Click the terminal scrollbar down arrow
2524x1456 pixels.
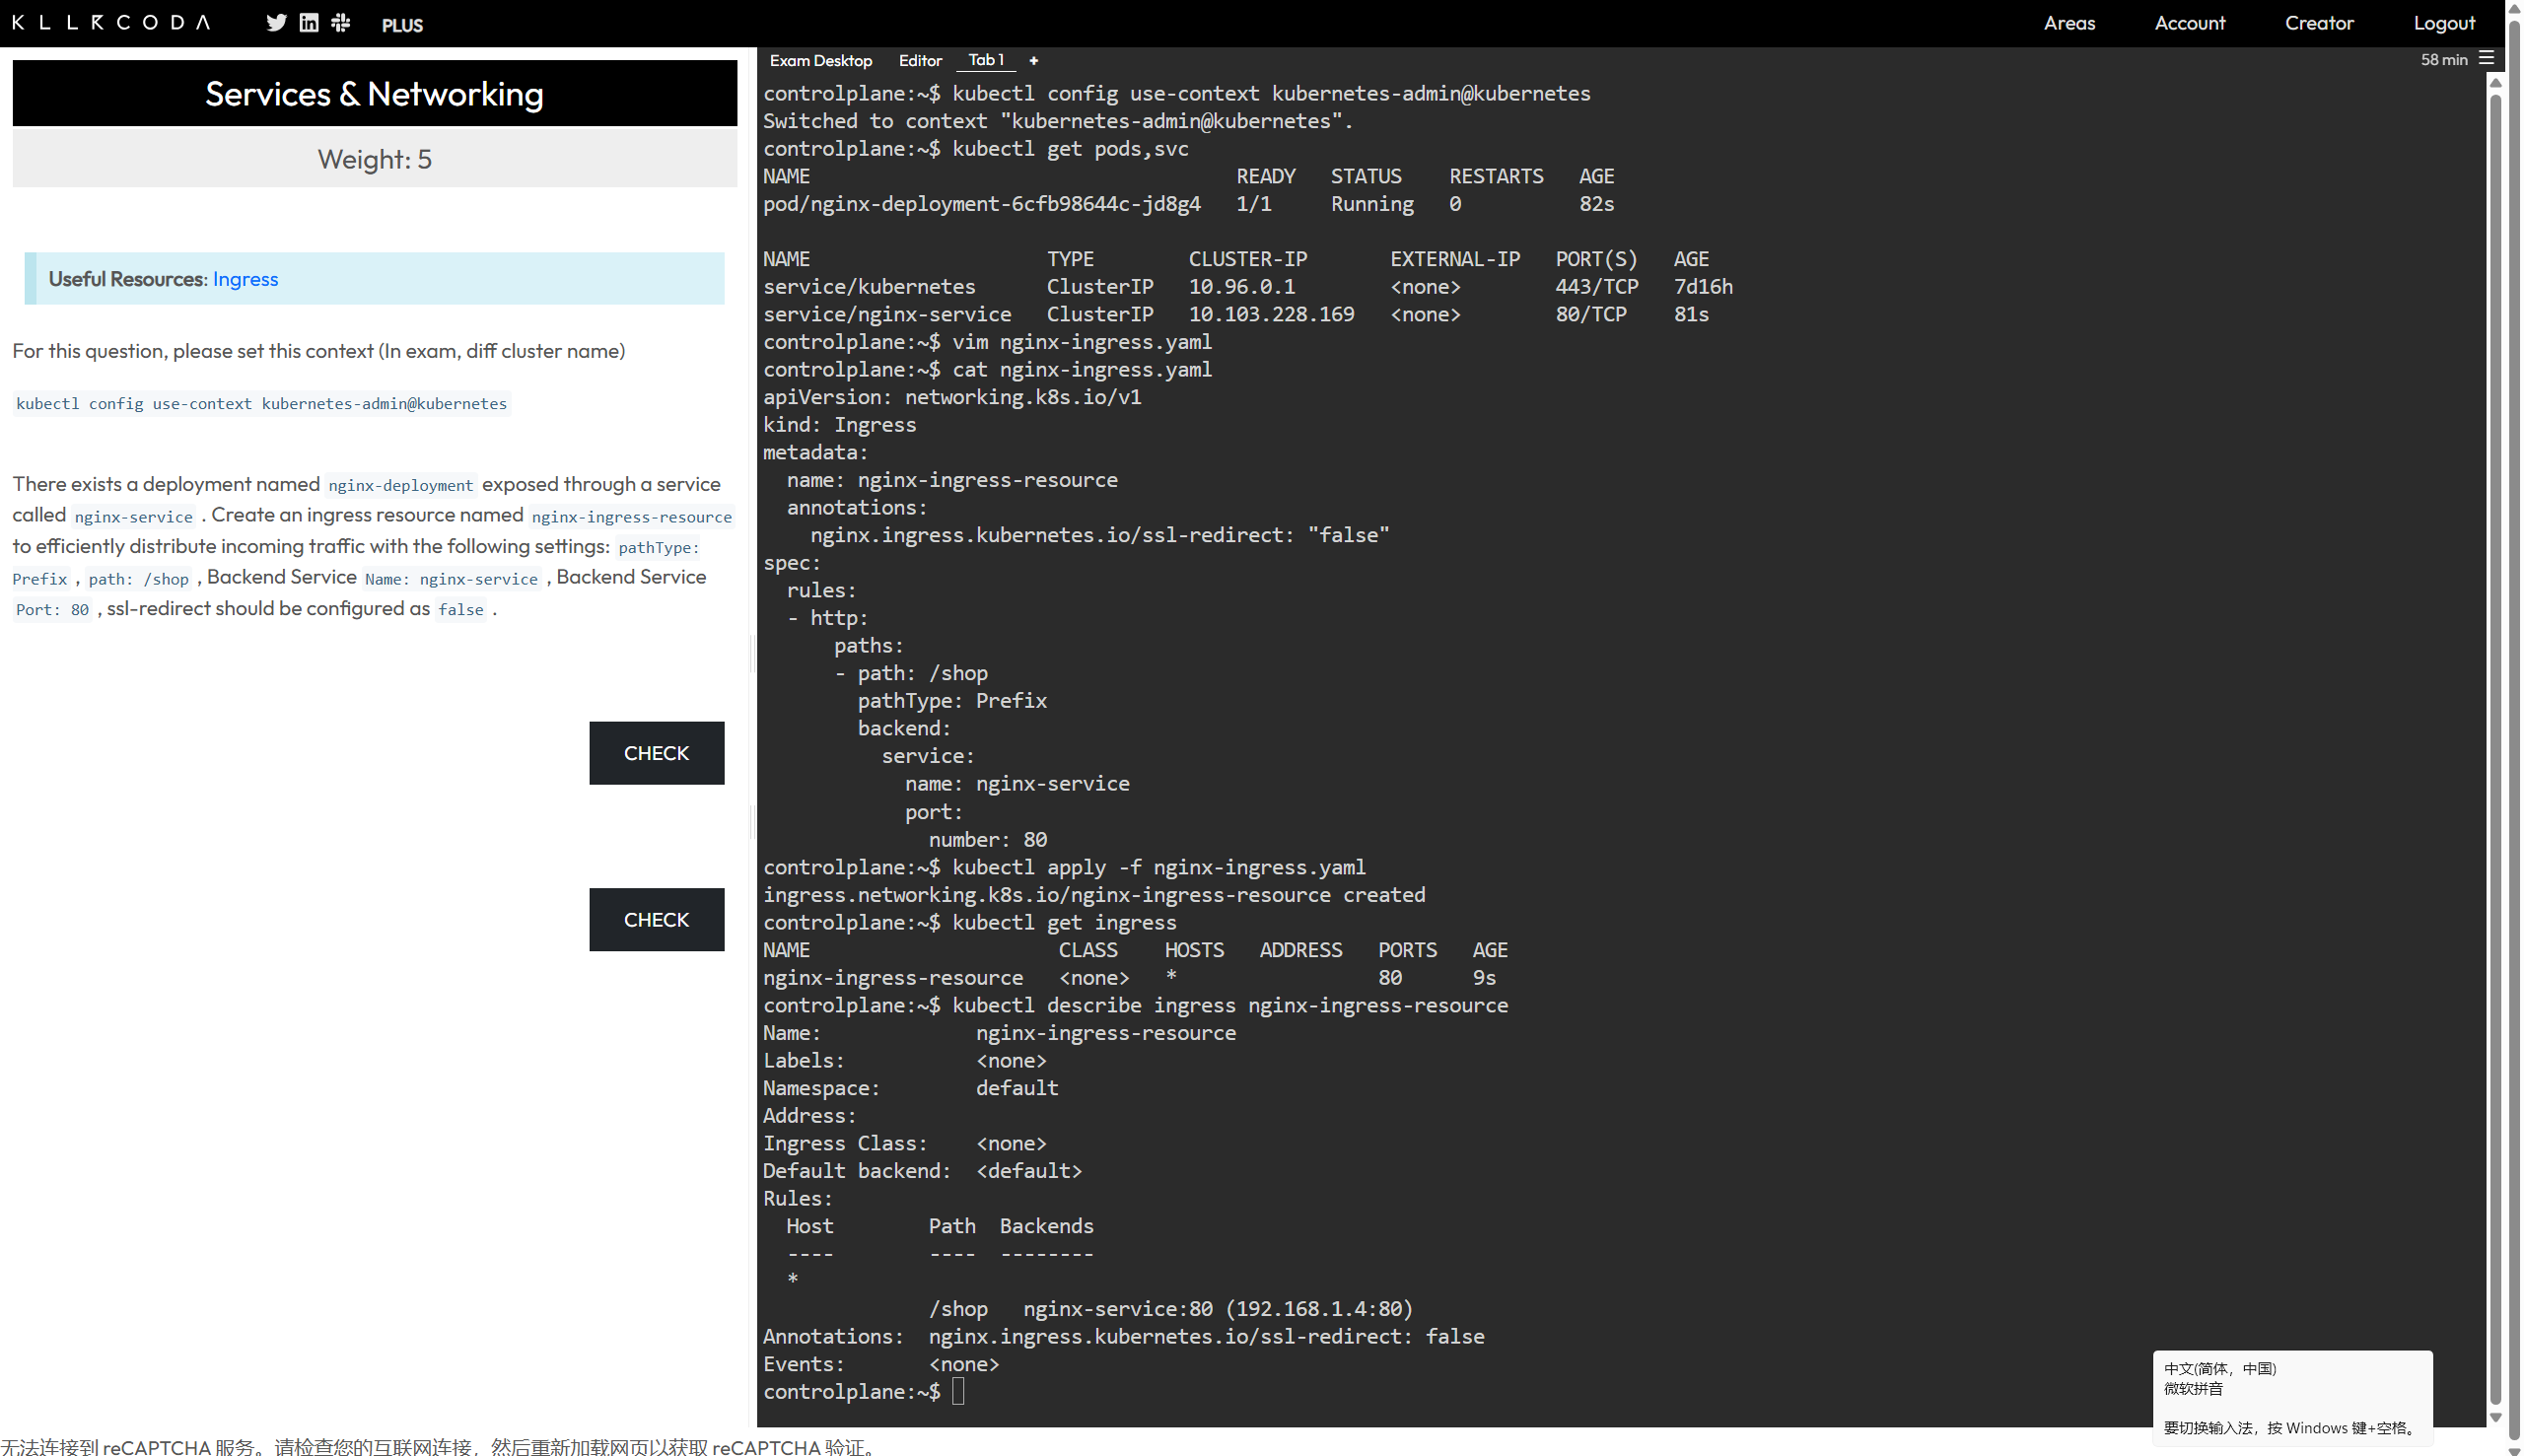(2495, 1417)
